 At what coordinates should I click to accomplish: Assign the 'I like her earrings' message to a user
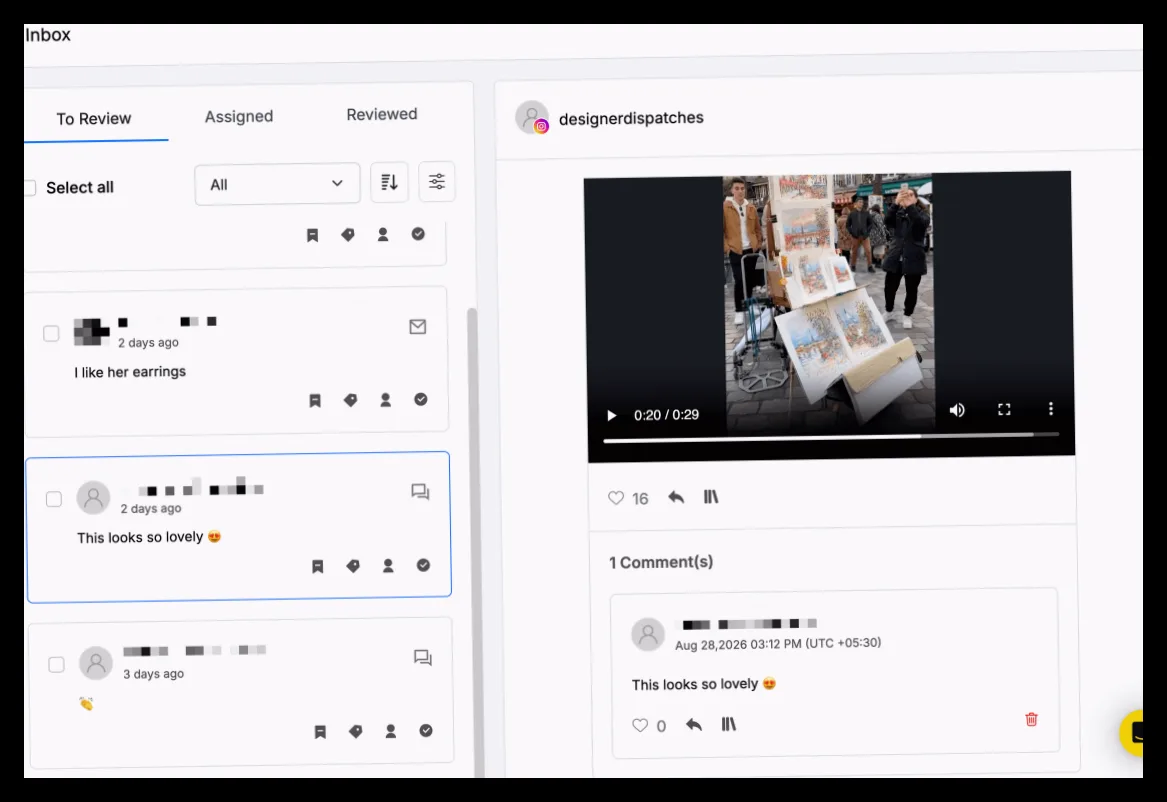point(386,400)
